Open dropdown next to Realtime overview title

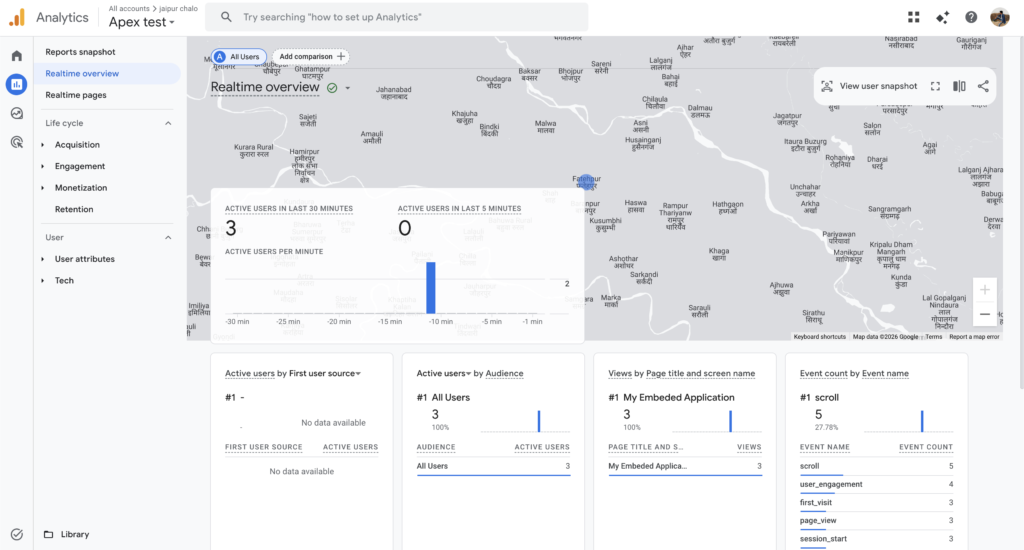coord(347,88)
